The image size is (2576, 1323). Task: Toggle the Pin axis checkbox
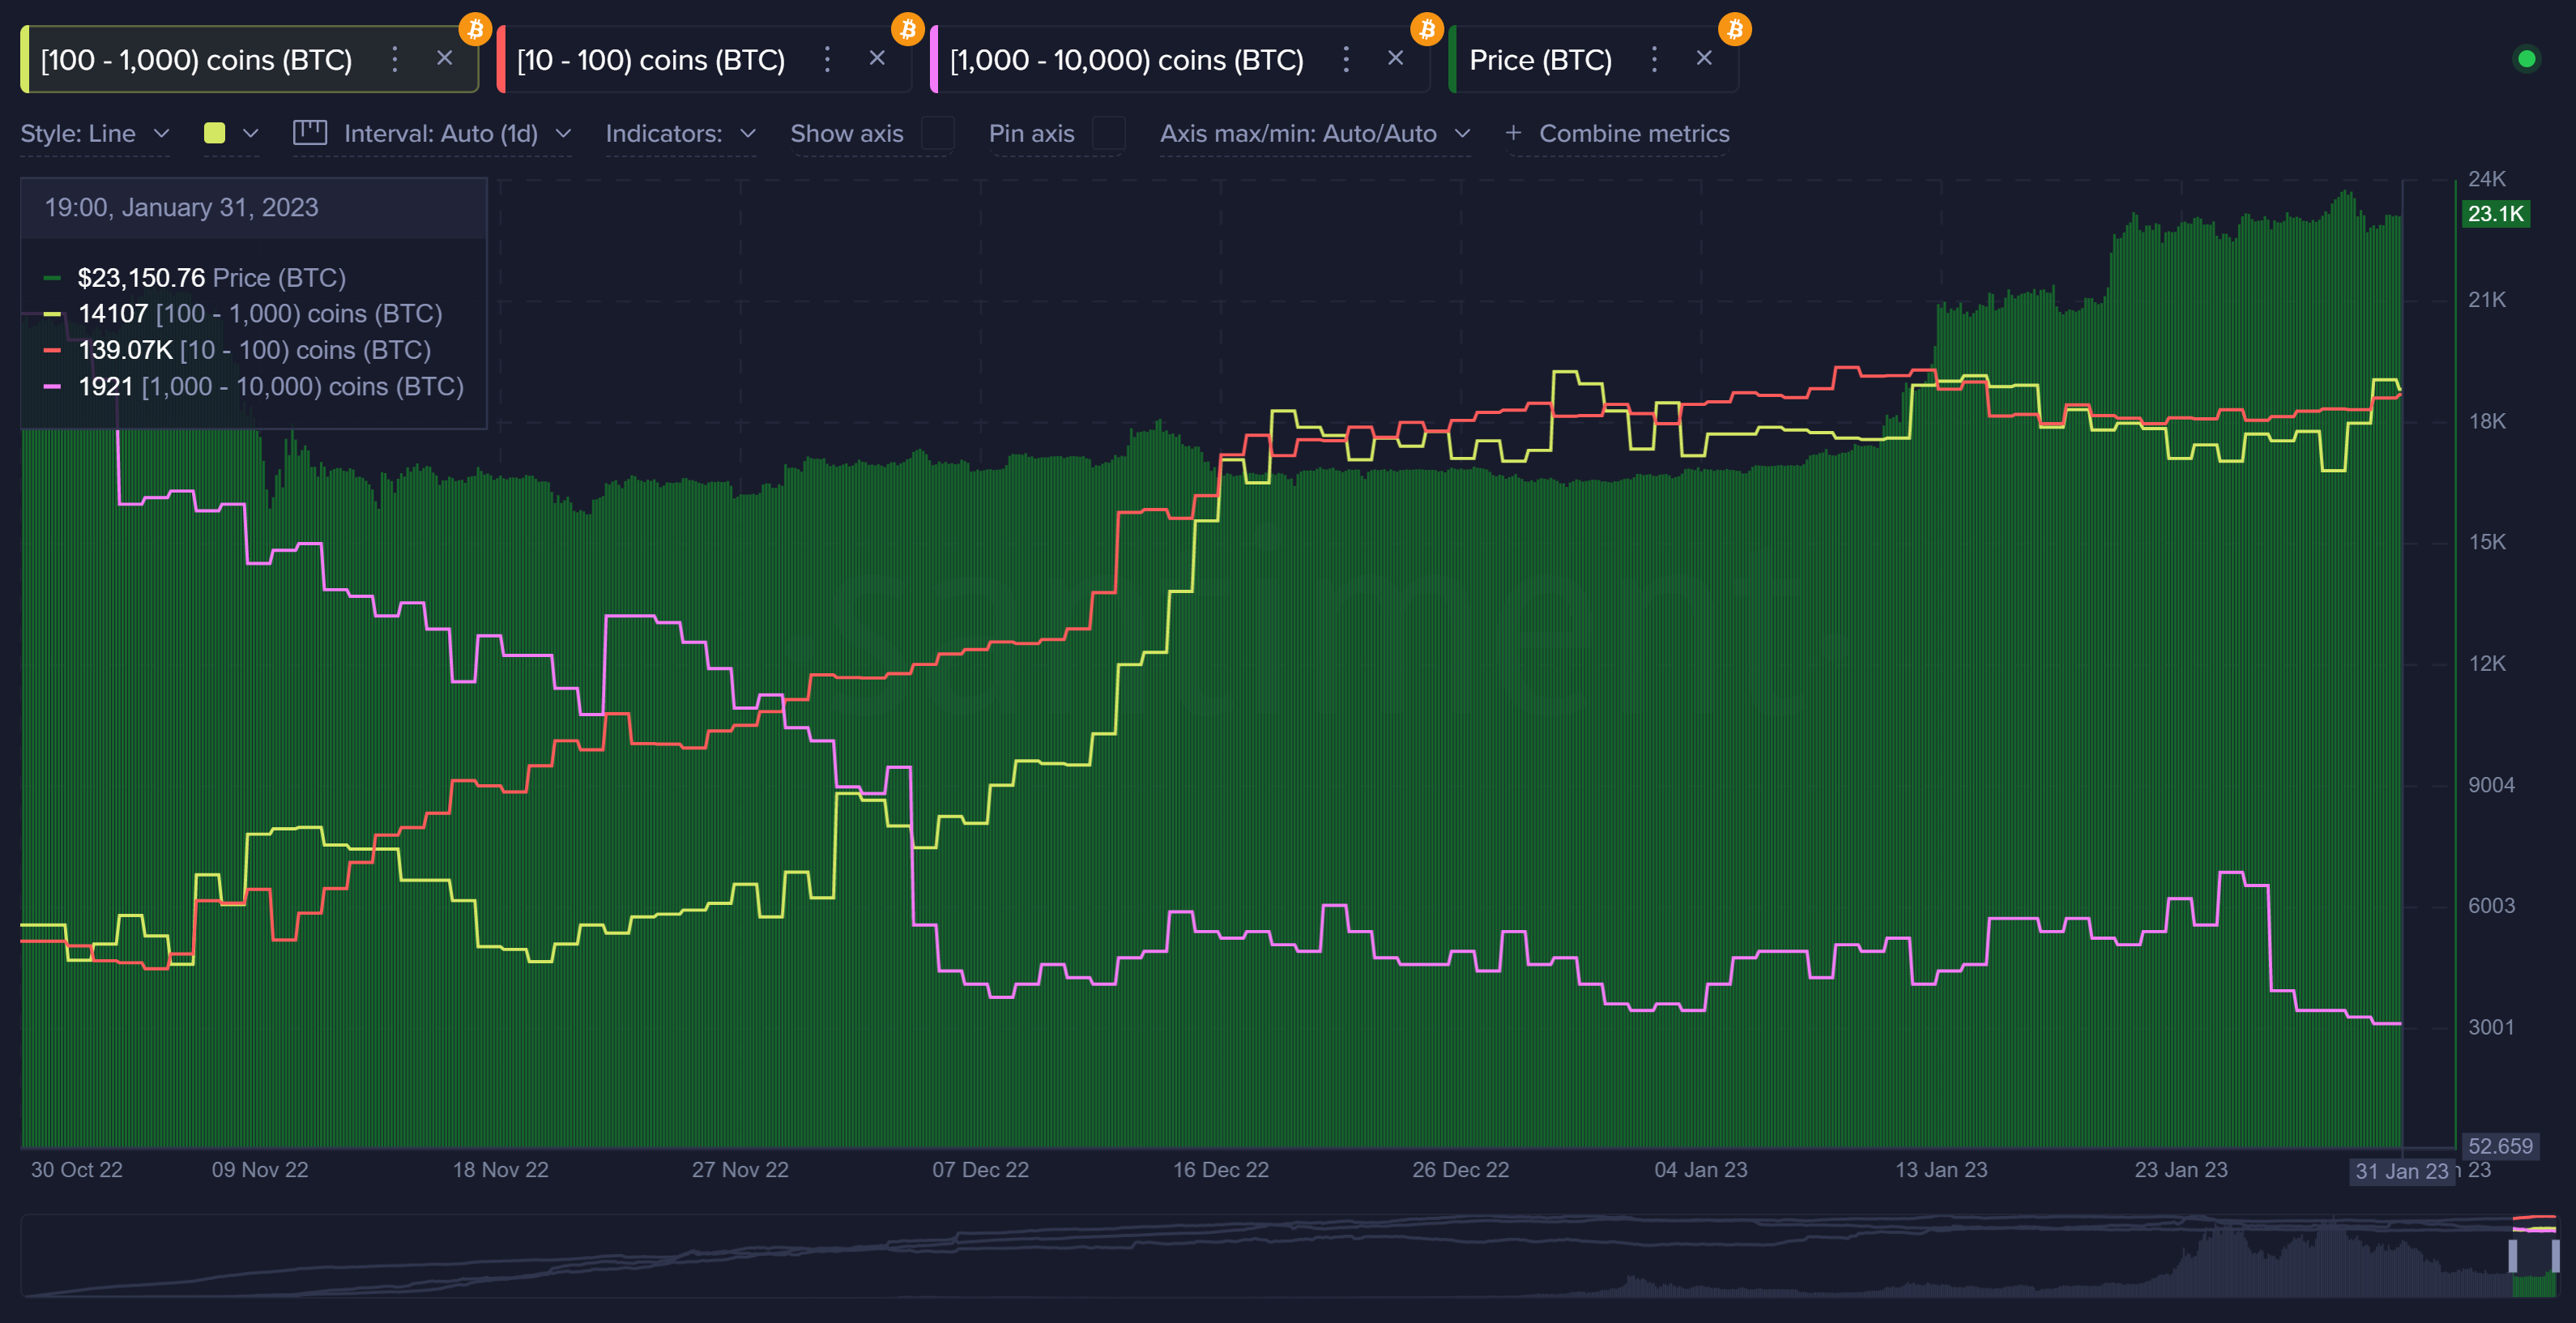[x=1108, y=133]
